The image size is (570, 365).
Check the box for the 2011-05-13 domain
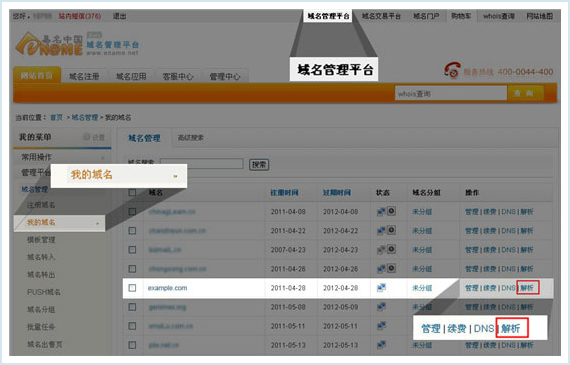point(132,345)
